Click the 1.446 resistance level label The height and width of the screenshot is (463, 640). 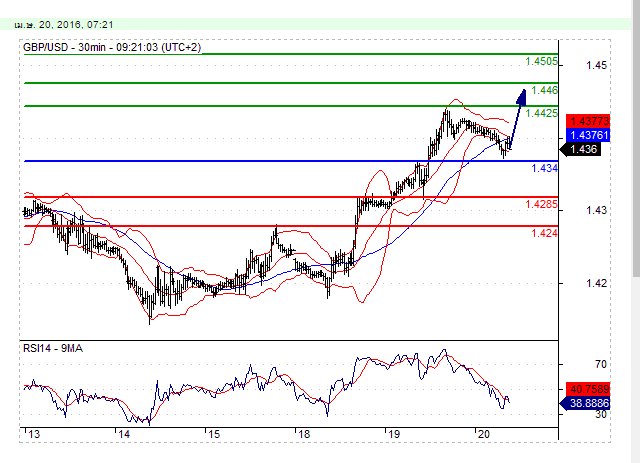tap(544, 90)
